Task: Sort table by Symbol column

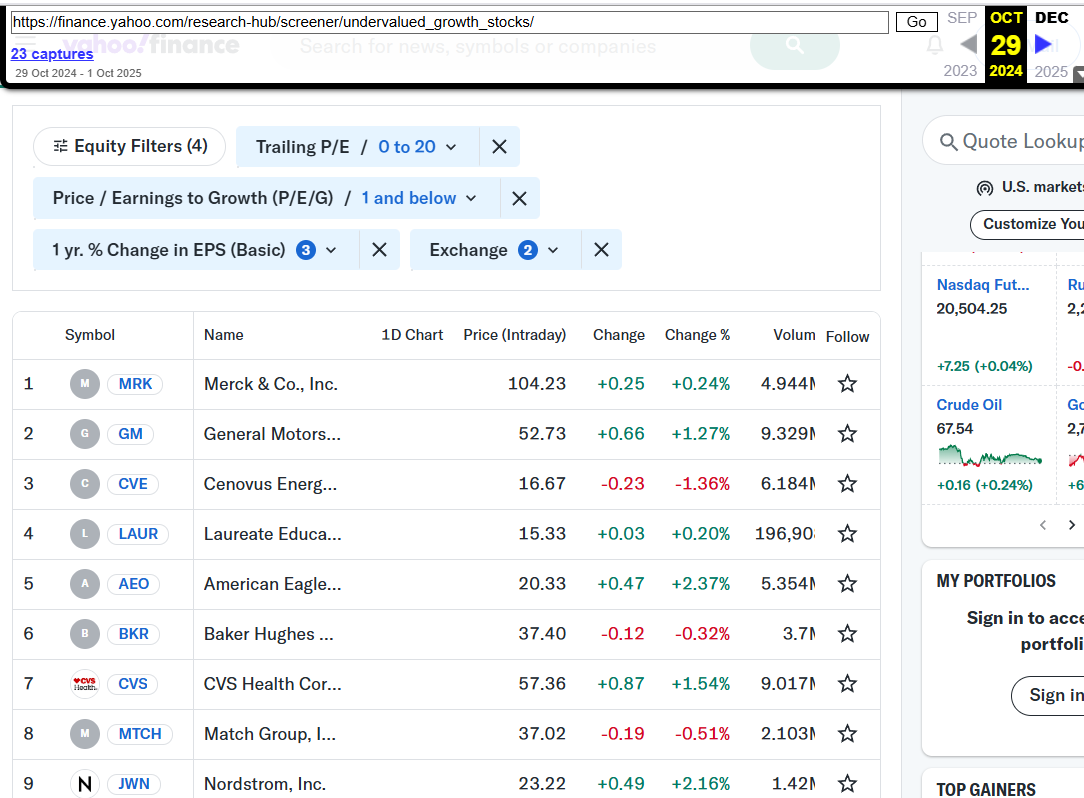Action: pos(90,335)
